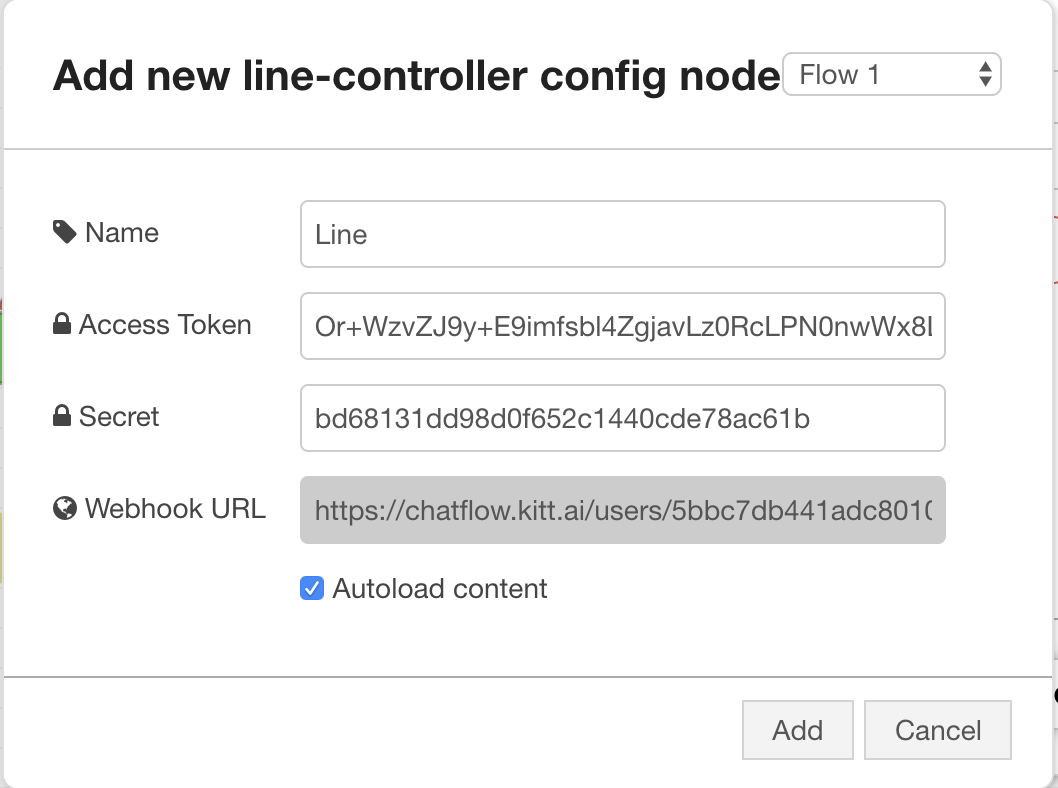
Task: Click the Webhook URL label text
Action: (x=175, y=509)
